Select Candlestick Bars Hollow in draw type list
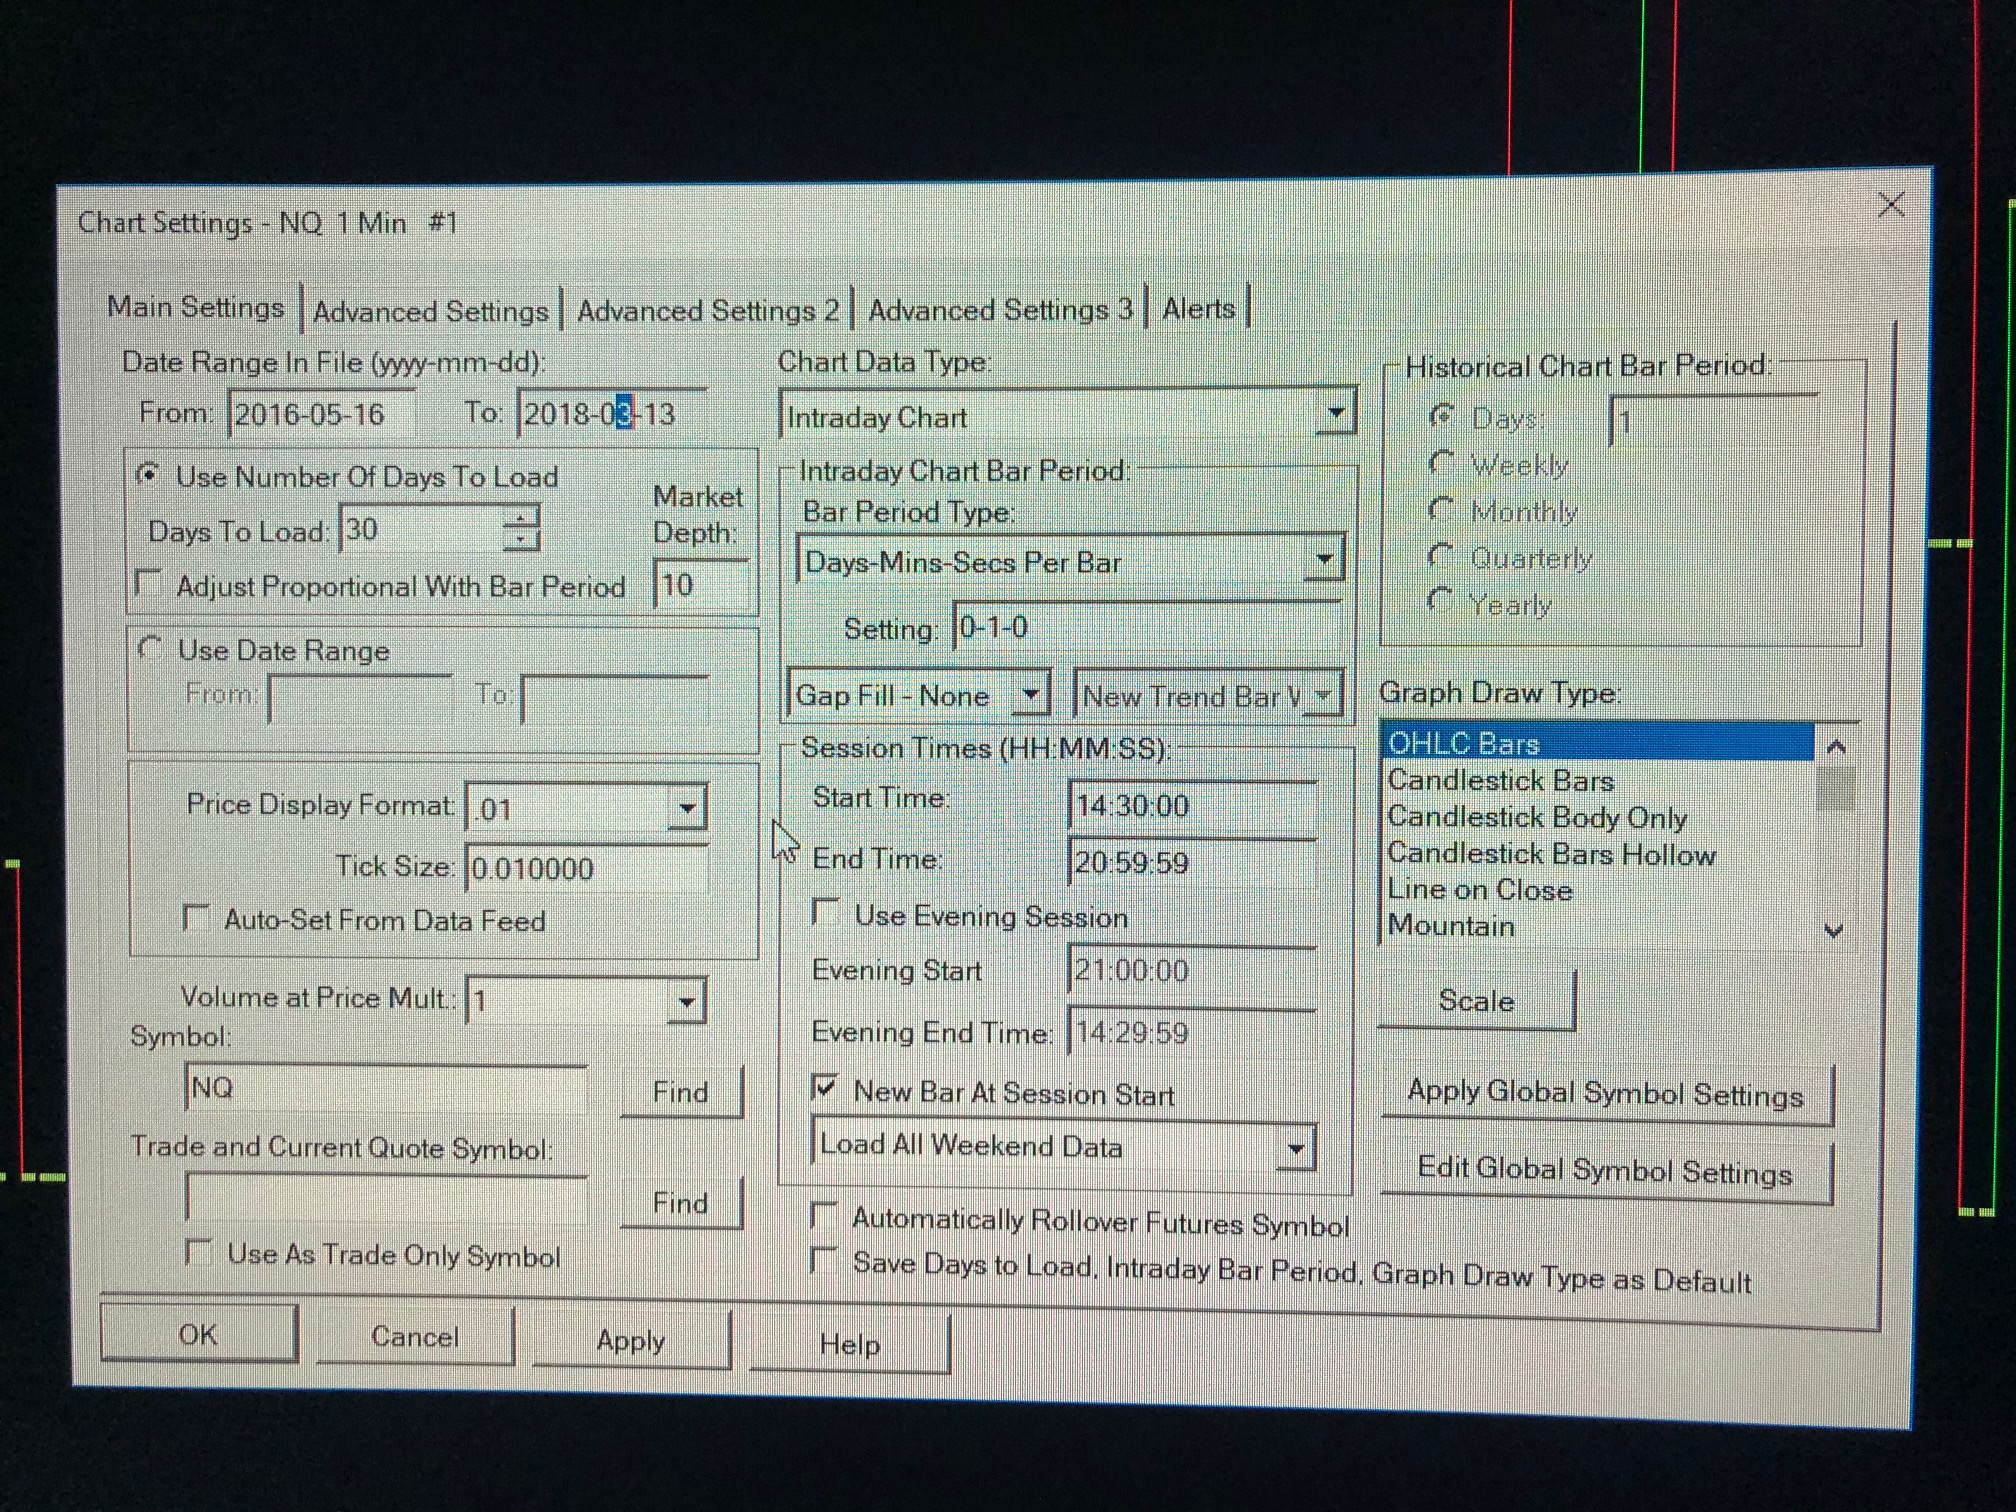Screen dimensions: 2016x1512 pos(1551,854)
